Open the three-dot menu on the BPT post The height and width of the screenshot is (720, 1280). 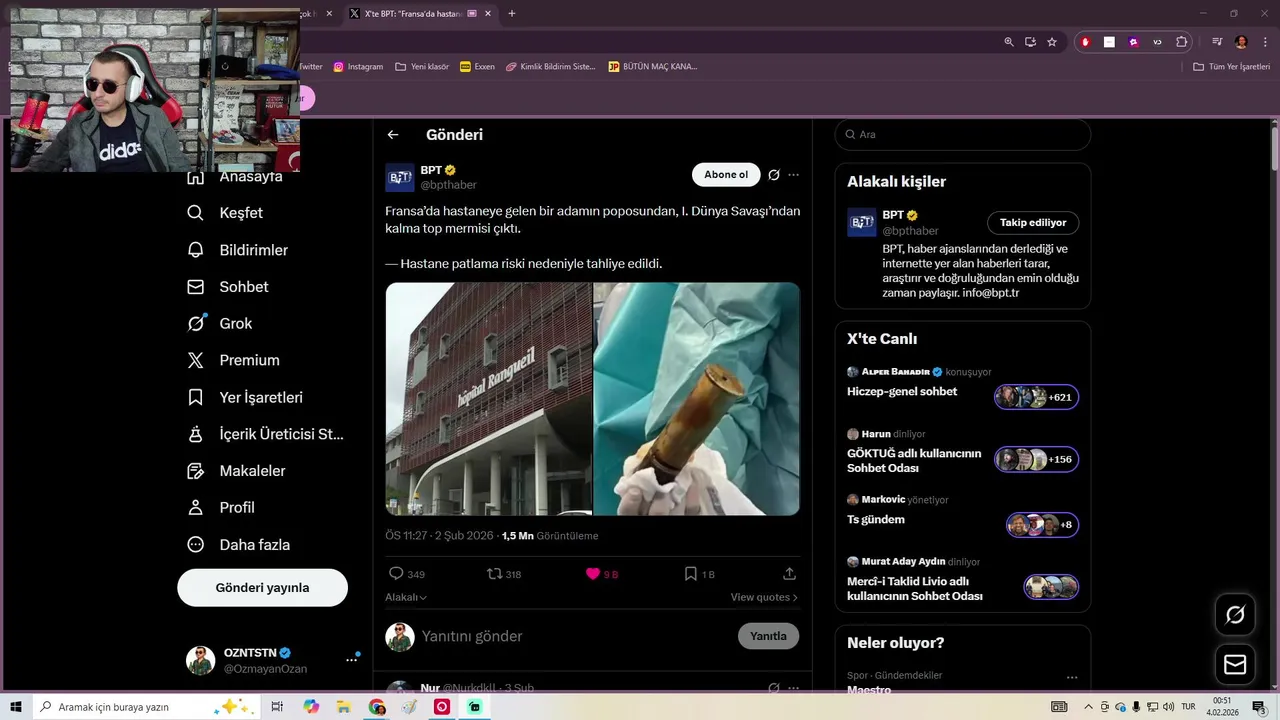(794, 175)
